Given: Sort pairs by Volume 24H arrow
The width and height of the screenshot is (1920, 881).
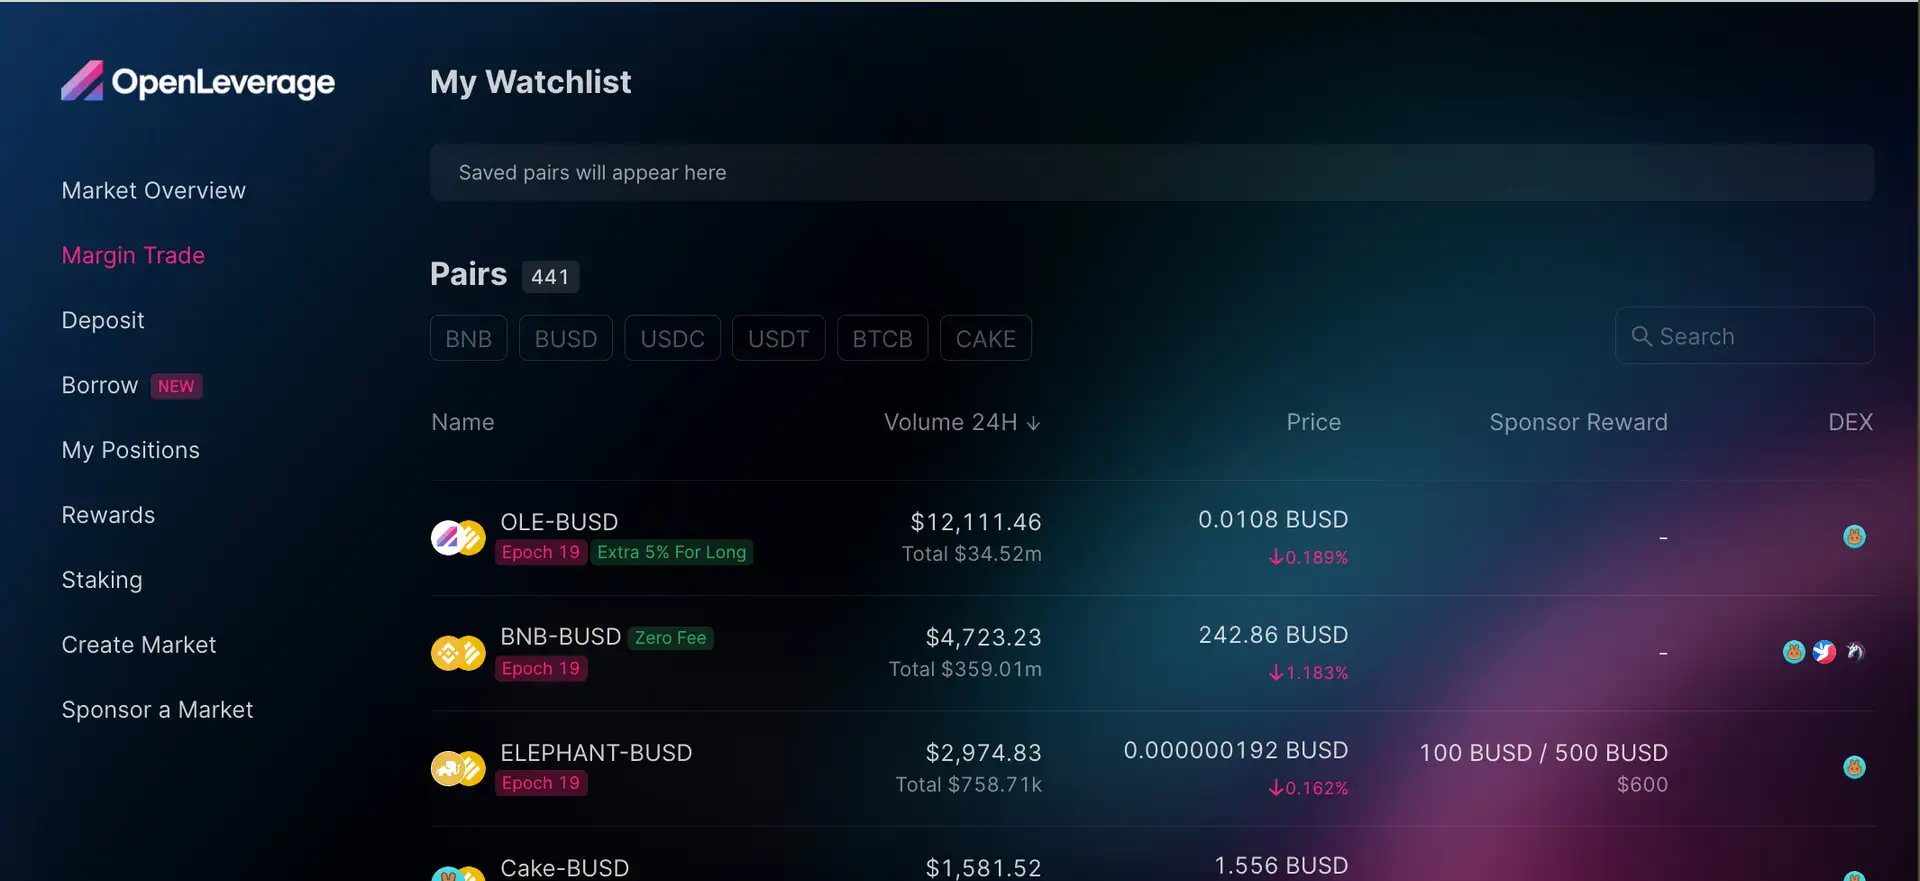Looking at the screenshot, I should pyautogui.click(x=1034, y=423).
